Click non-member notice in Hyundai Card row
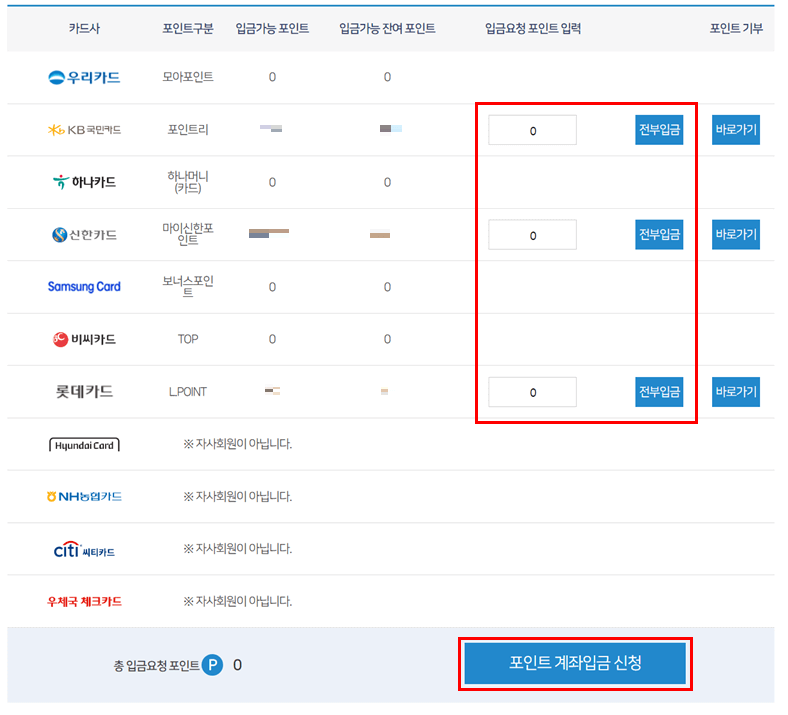The width and height of the screenshot is (788, 715). pos(237,444)
